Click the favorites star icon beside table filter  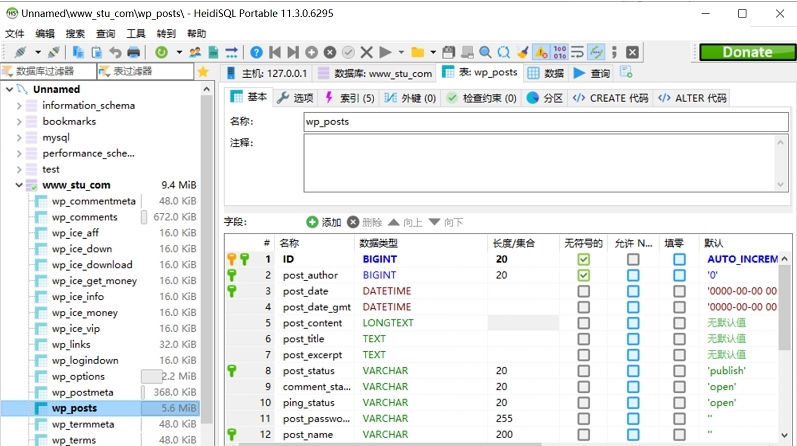point(203,72)
